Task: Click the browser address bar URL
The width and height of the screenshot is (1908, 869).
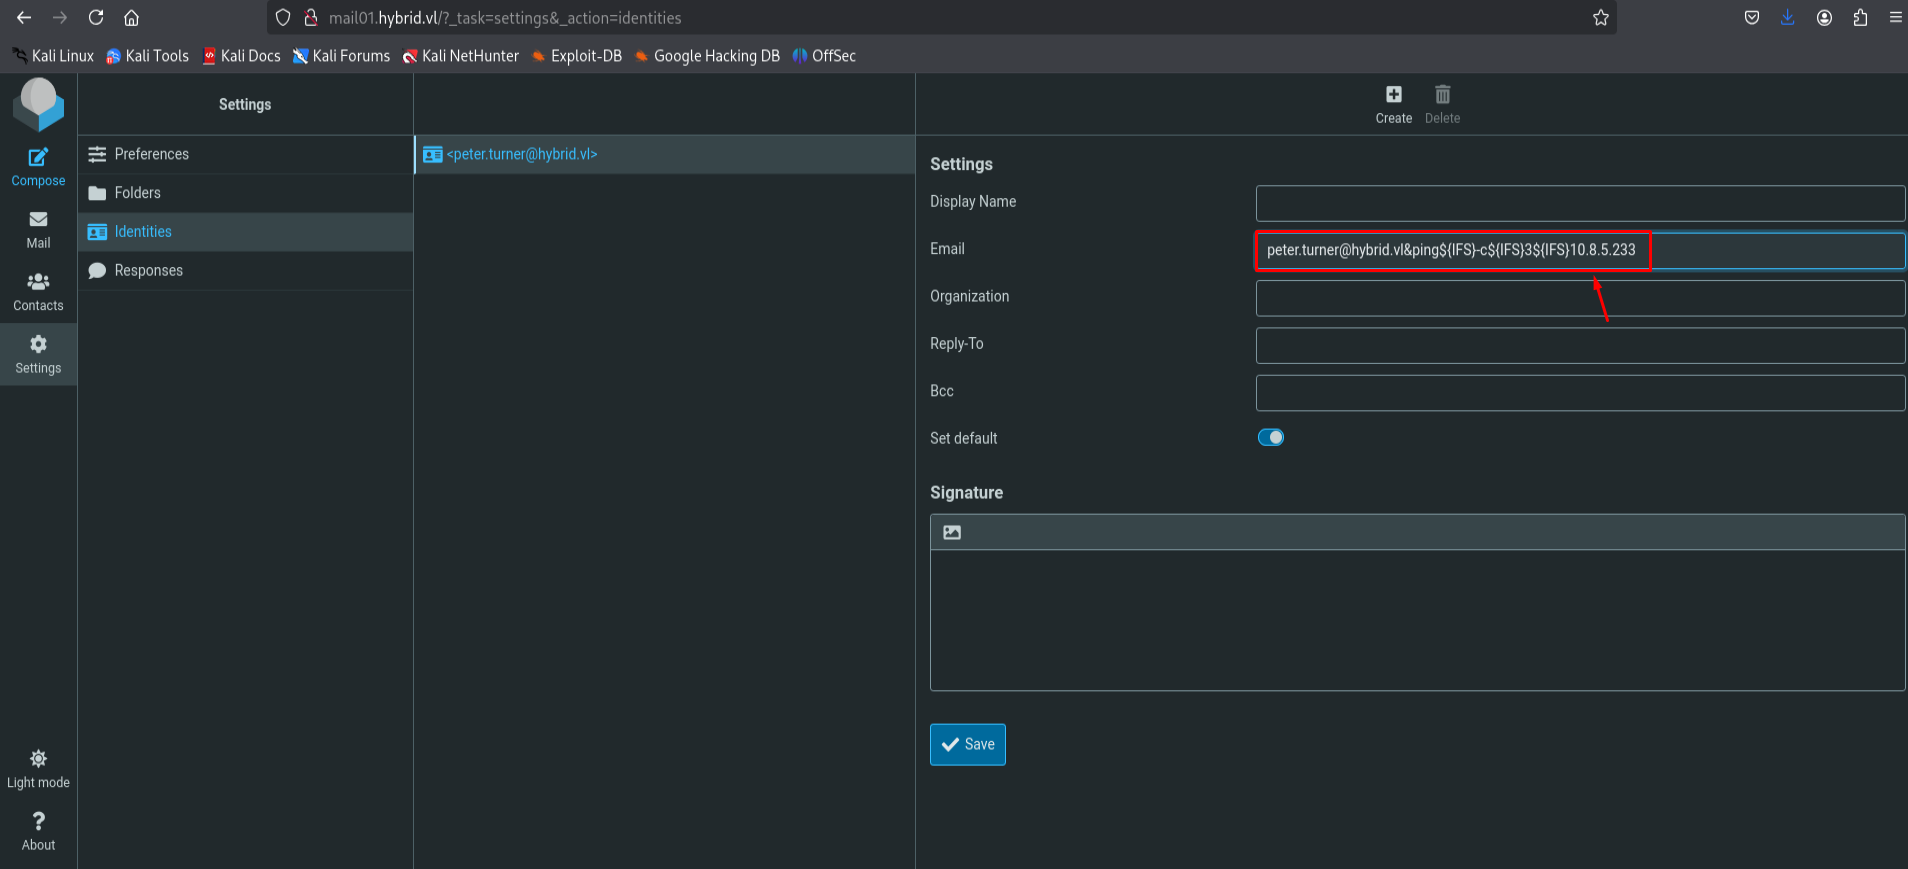Action: point(505,18)
